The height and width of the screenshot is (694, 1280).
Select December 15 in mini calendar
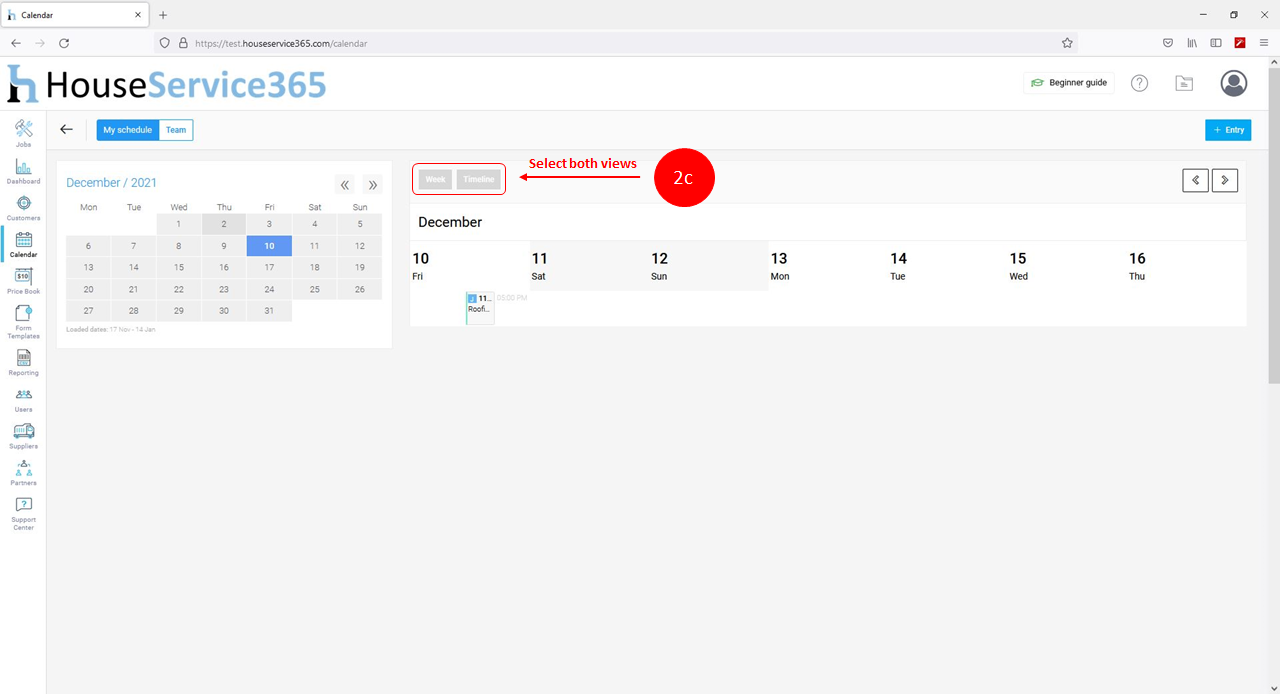(179, 267)
